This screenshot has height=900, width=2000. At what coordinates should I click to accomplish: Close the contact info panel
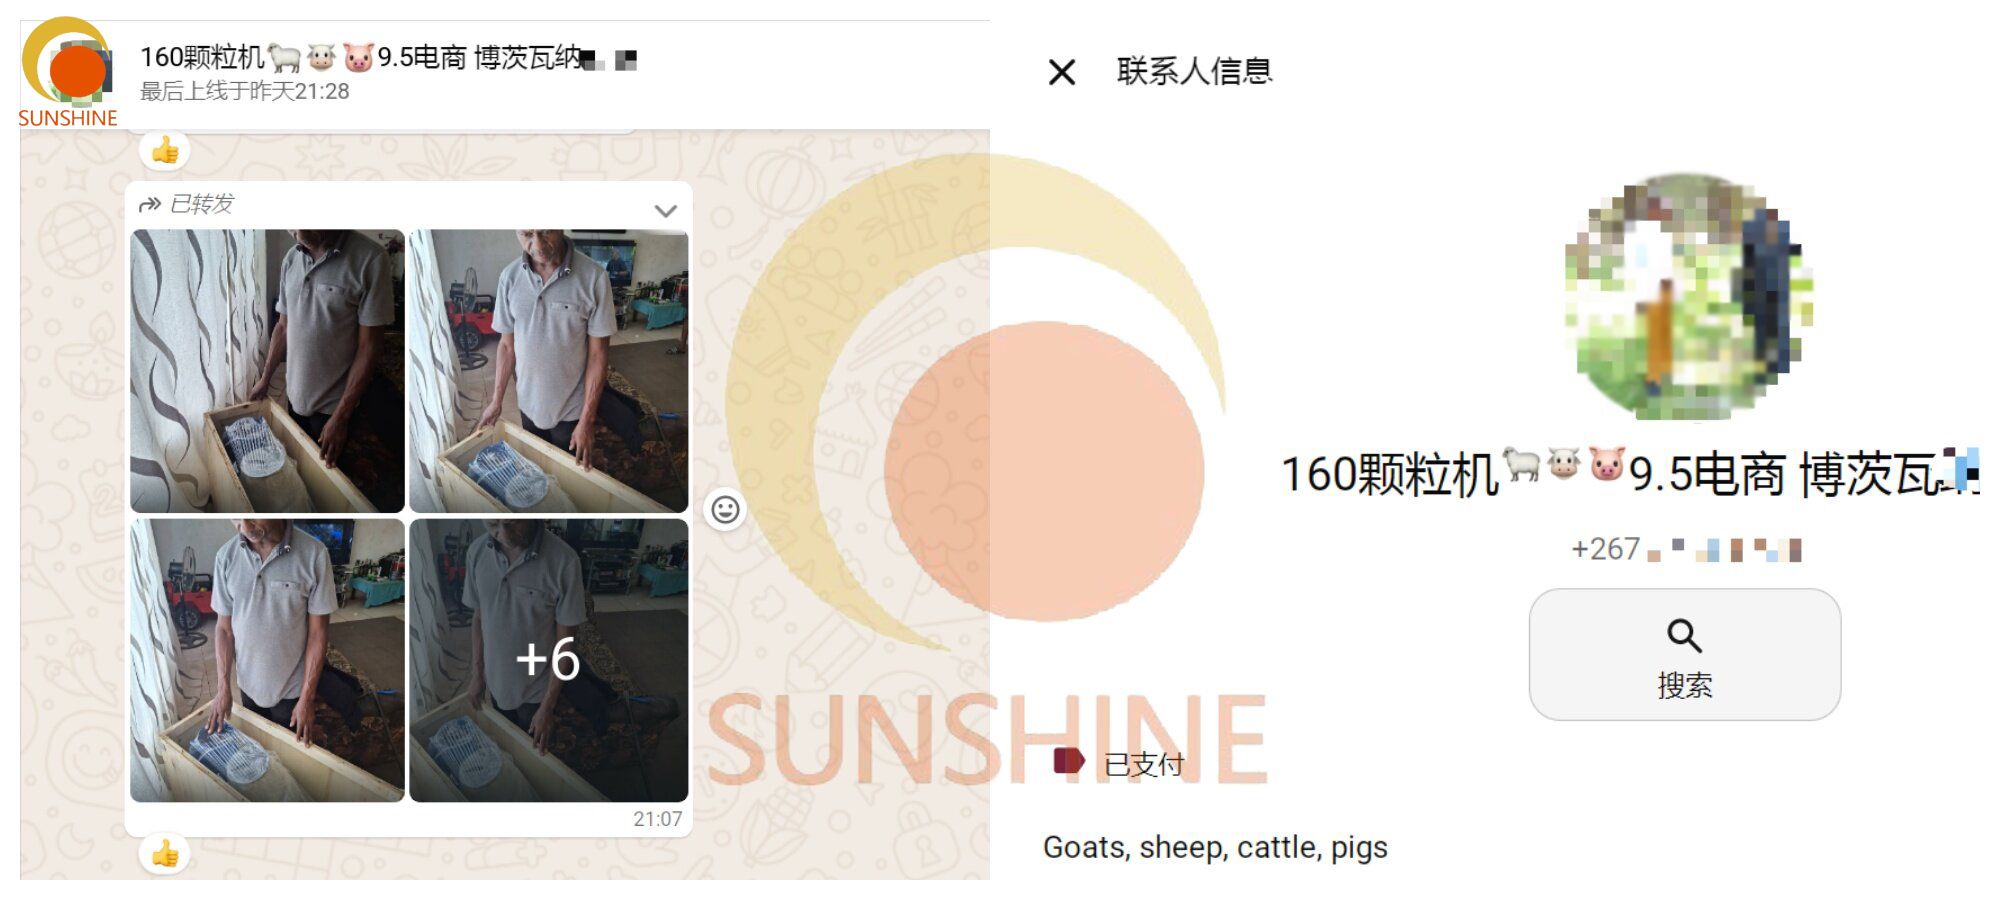[x=1062, y=72]
